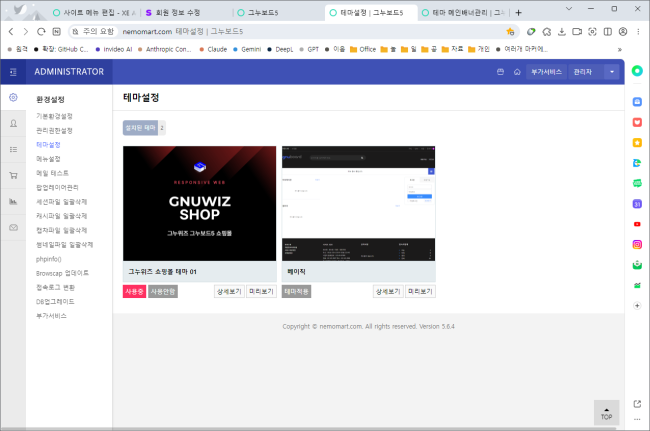650x431 pixels.
Task: Click 관리자 button in header
Action: point(586,72)
